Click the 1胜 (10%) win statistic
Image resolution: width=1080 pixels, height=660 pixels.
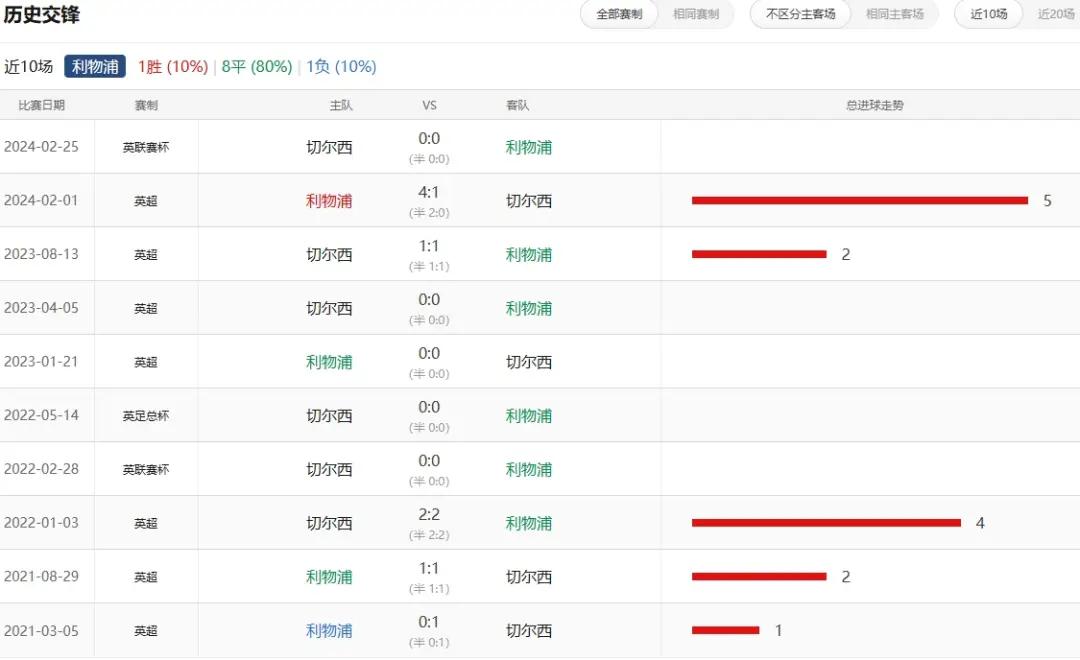point(173,66)
